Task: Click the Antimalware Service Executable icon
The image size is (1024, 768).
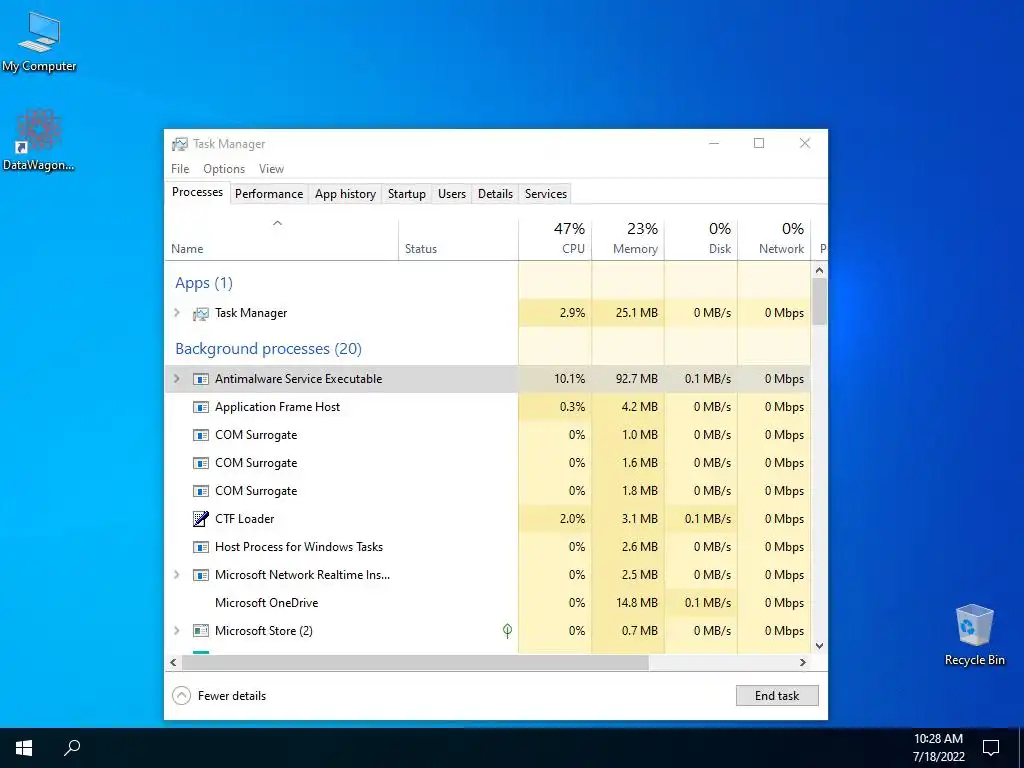Action: pyautogui.click(x=200, y=379)
